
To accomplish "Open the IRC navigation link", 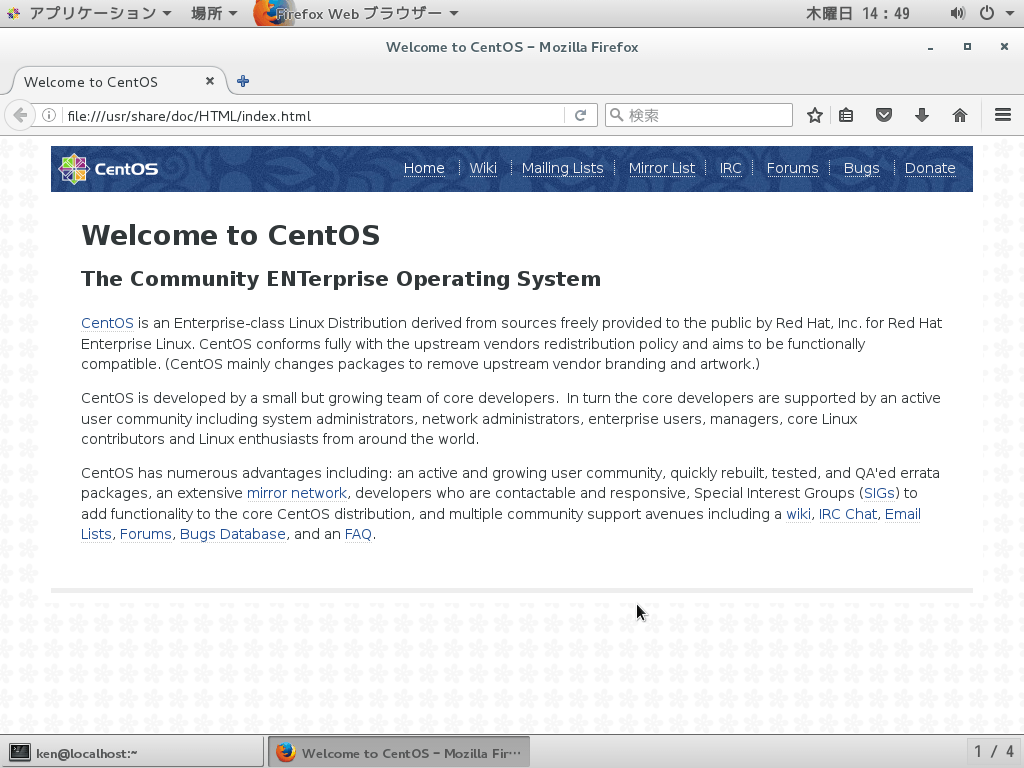I will [730, 168].
